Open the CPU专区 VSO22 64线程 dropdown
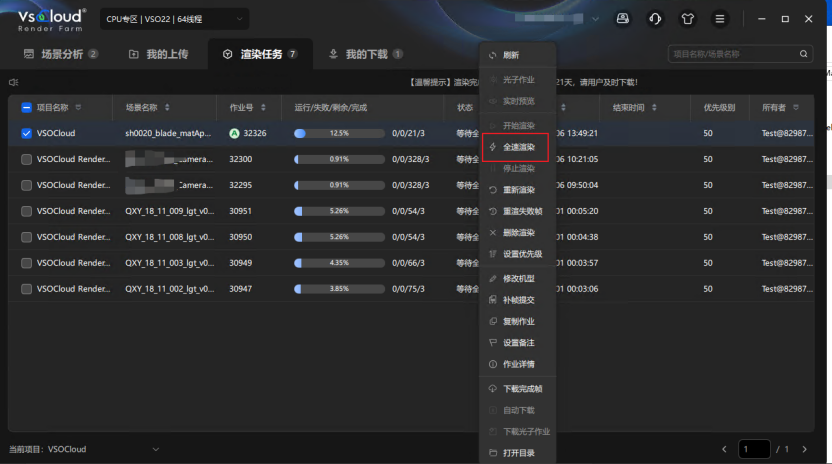832x464 pixels. tap(174, 19)
